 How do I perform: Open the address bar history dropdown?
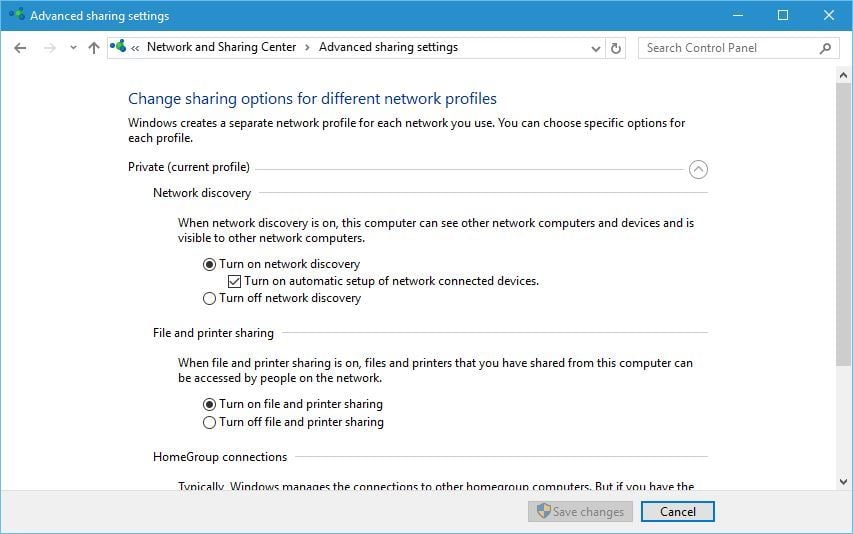point(596,48)
